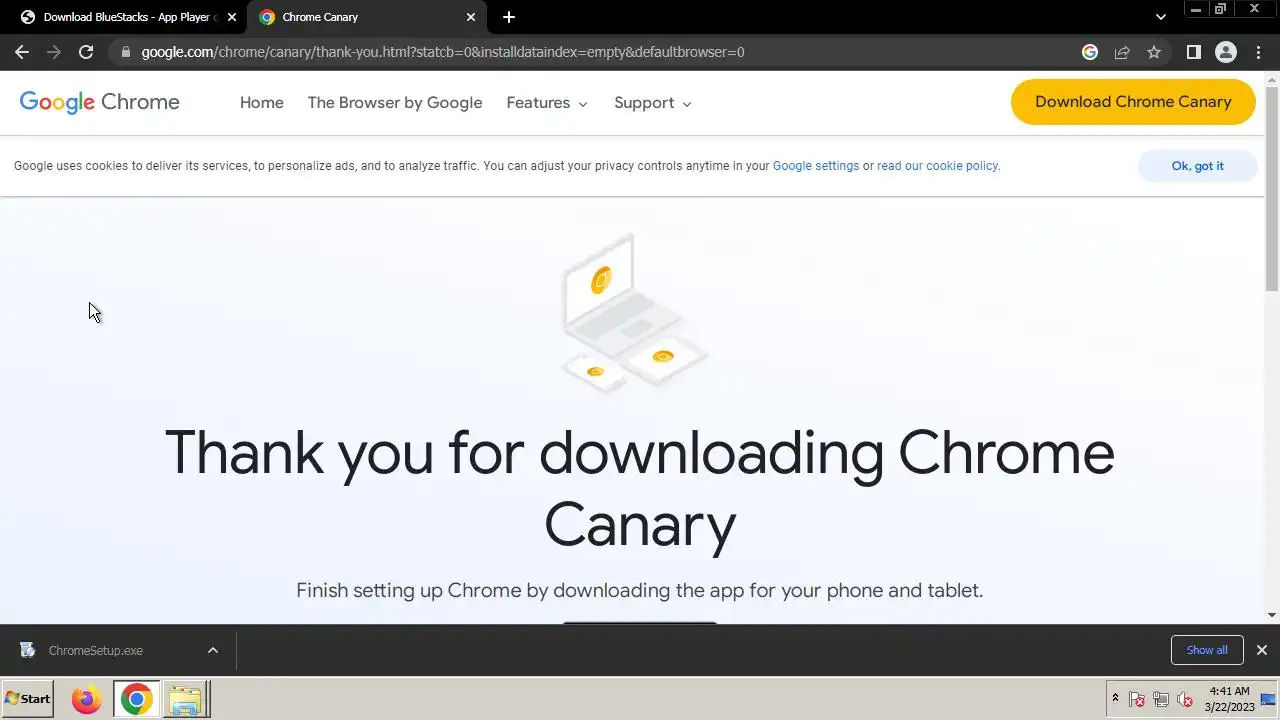The height and width of the screenshot is (720, 1280).
Task: Open the Home navigation link
Action: click(x=262, y=103)
